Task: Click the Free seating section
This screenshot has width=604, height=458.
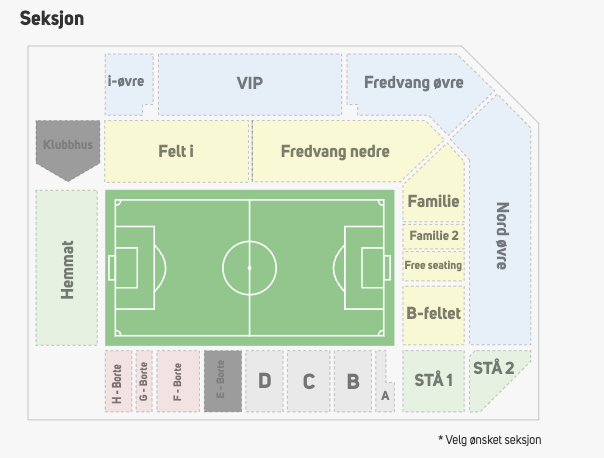Action: coord(433,265)
